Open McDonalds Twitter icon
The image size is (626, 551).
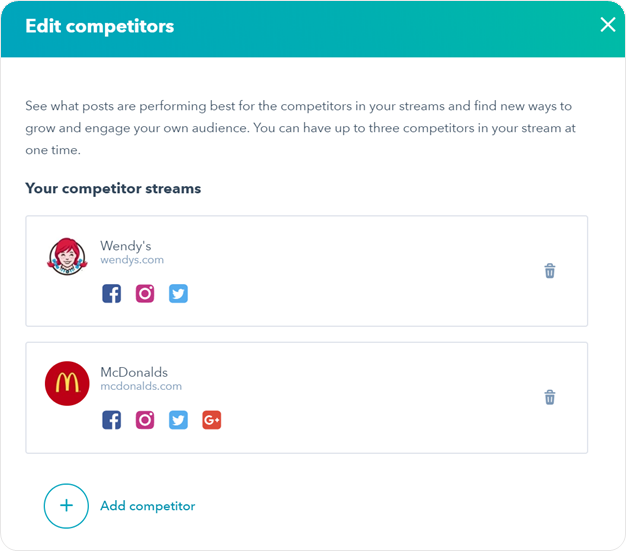178,420
